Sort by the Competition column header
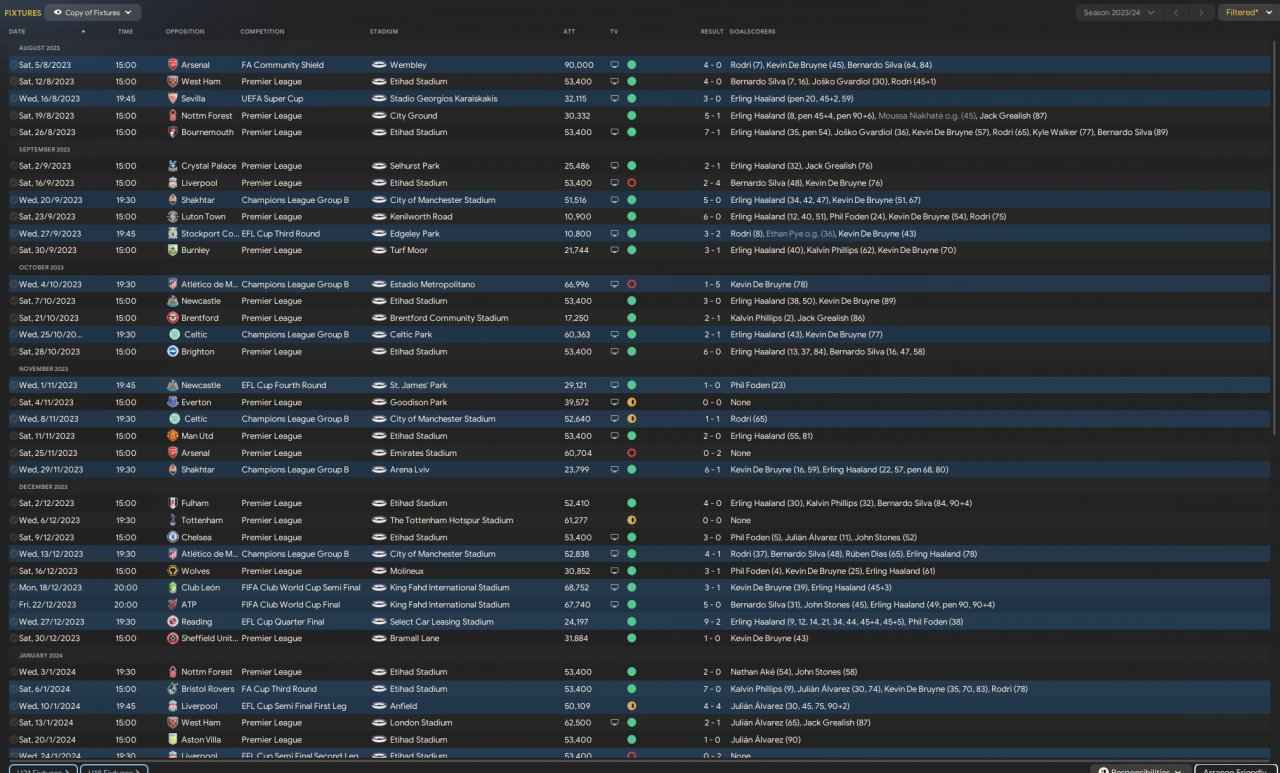The image size is (1280, 773). 262,31
